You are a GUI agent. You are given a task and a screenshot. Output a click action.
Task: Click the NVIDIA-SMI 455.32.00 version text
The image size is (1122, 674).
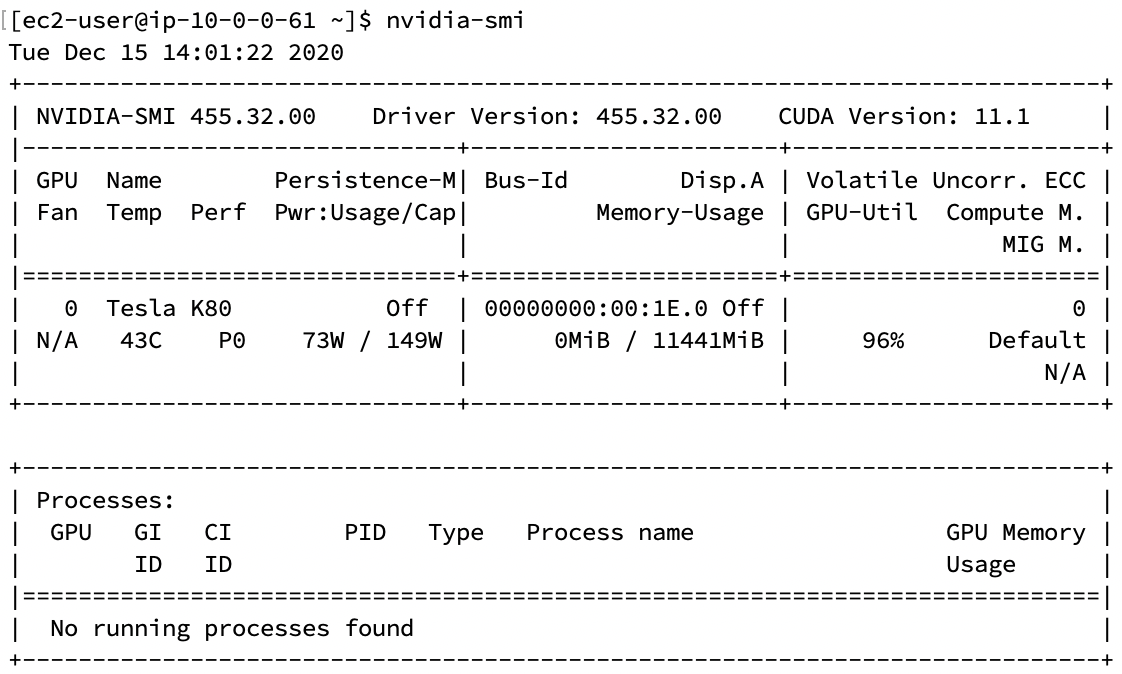pos(176,117)
